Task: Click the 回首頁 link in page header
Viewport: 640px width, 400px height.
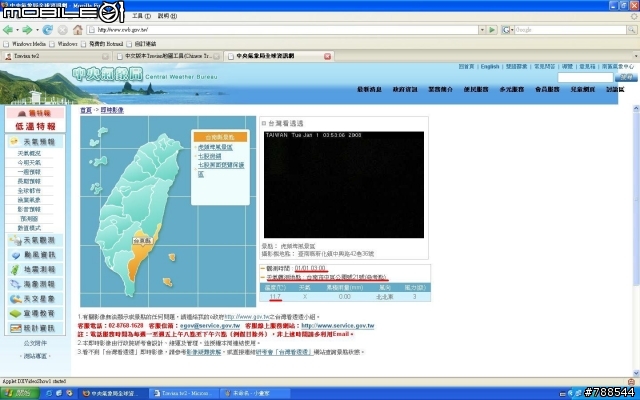Action: click(467, 67)
